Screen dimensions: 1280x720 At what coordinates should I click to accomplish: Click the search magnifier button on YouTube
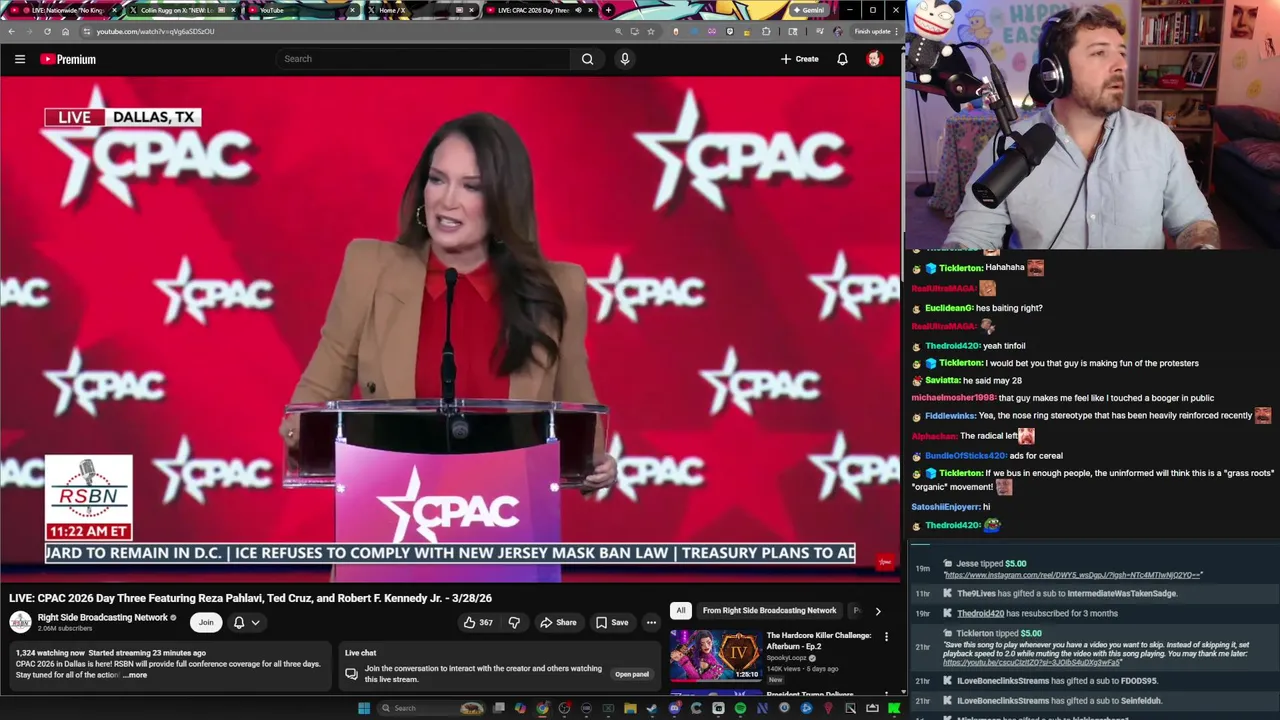click(587, 59)
